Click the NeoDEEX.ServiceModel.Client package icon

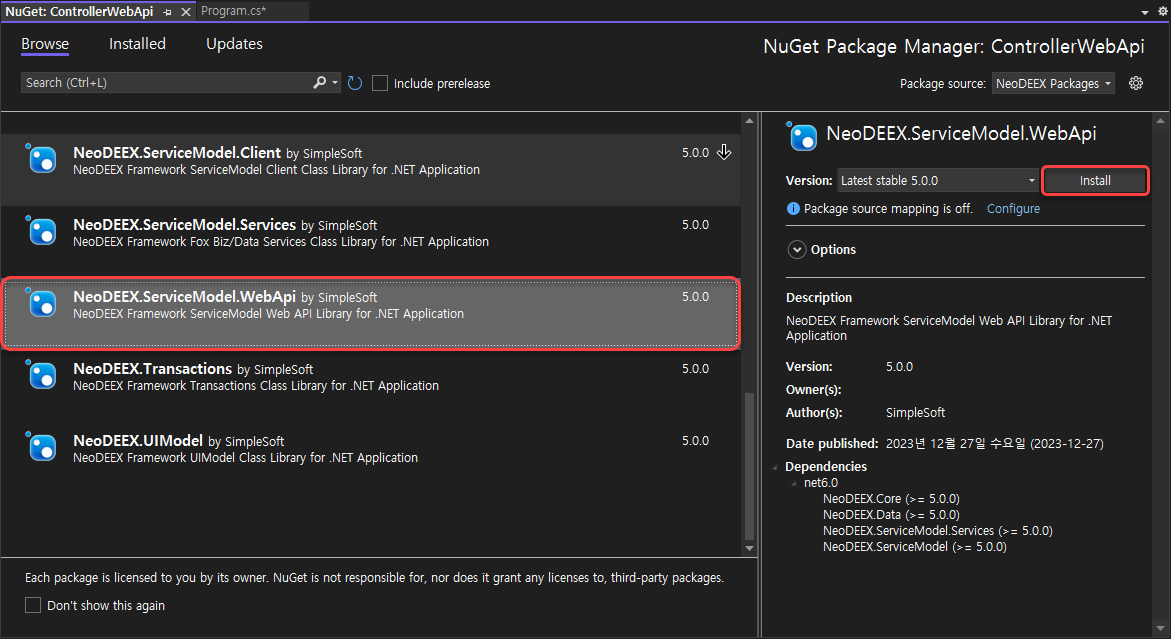41,158
